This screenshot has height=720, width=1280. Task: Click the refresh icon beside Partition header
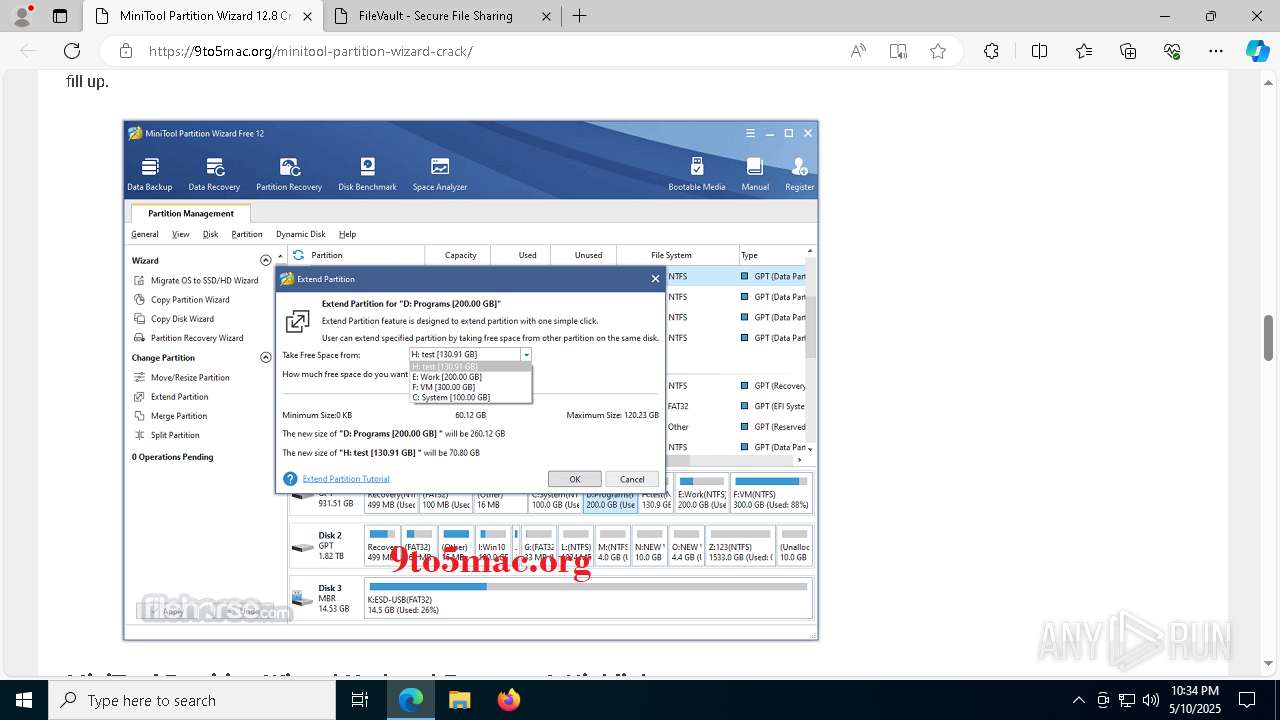[x=298, y=255]
